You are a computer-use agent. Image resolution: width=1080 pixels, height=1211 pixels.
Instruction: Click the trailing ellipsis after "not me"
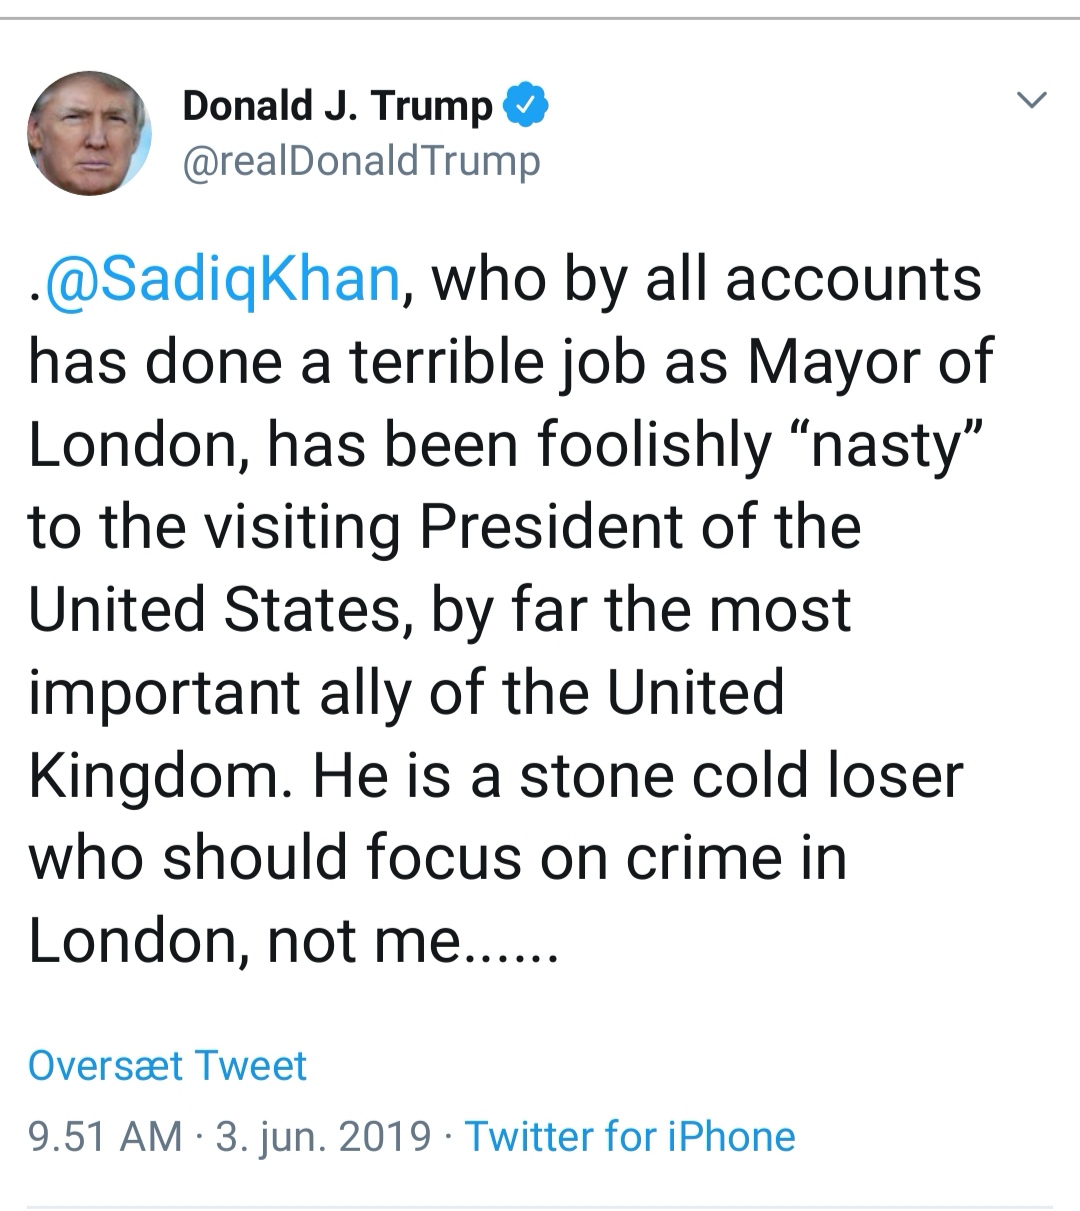(x=513, y=943)
